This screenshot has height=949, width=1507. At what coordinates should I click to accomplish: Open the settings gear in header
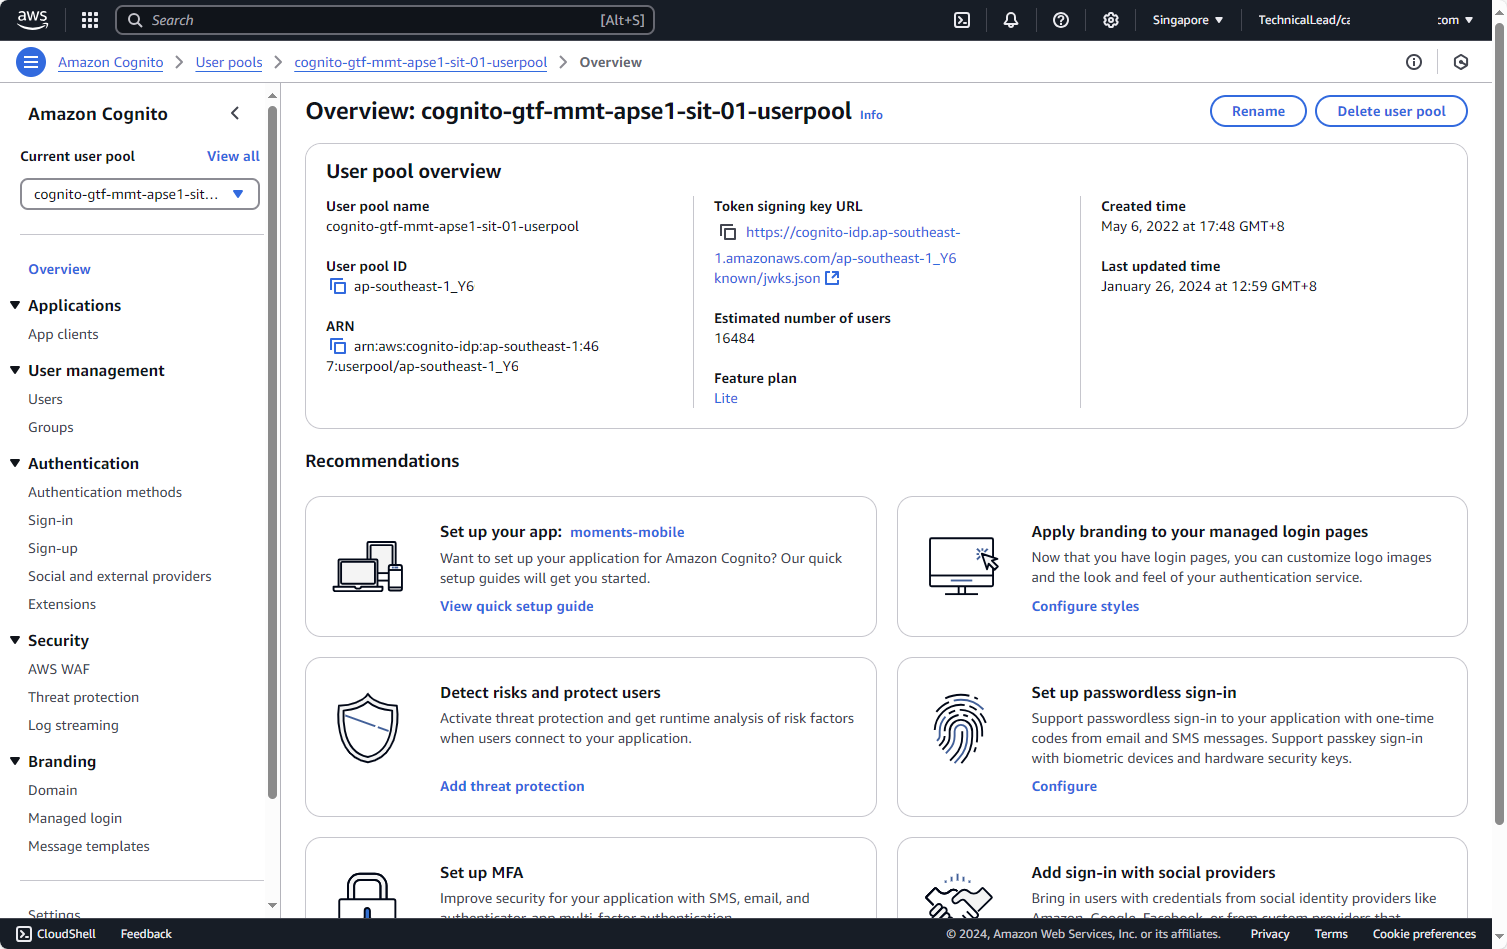1111,20
